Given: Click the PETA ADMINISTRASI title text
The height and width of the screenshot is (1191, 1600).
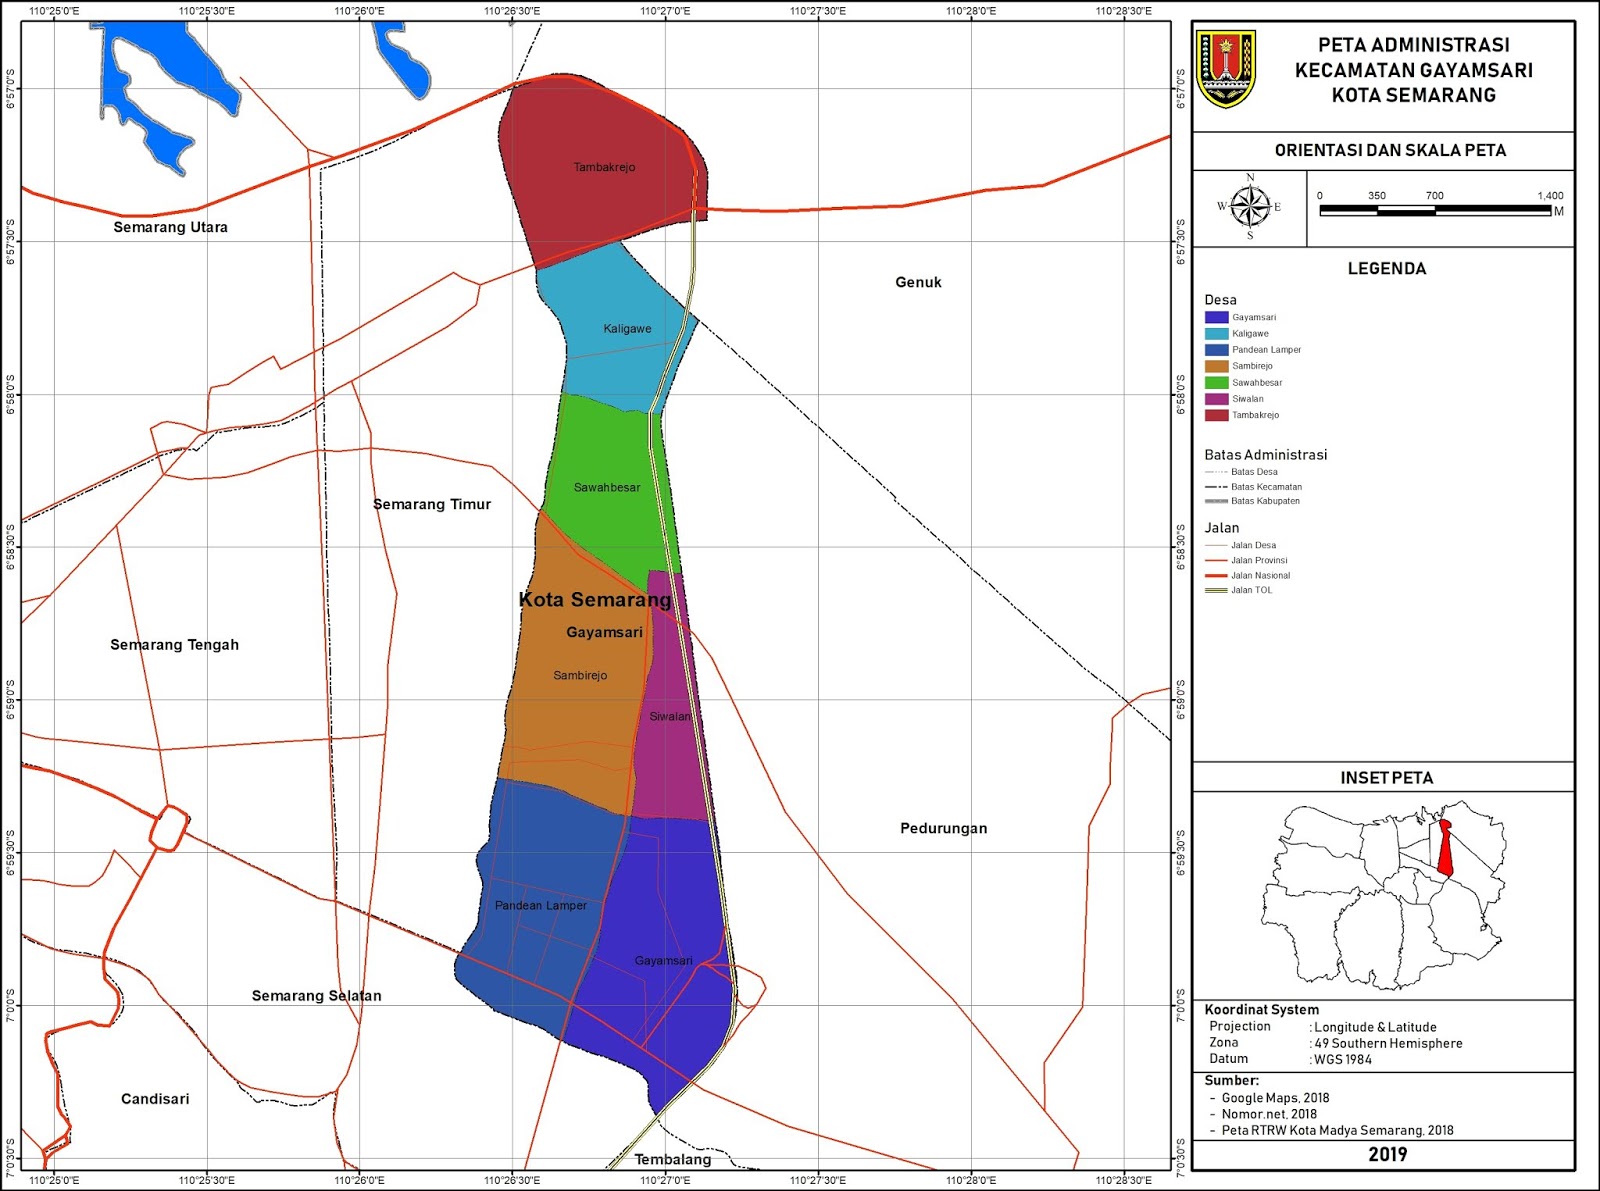Looking at the screenshot, I should point(1413,45).
